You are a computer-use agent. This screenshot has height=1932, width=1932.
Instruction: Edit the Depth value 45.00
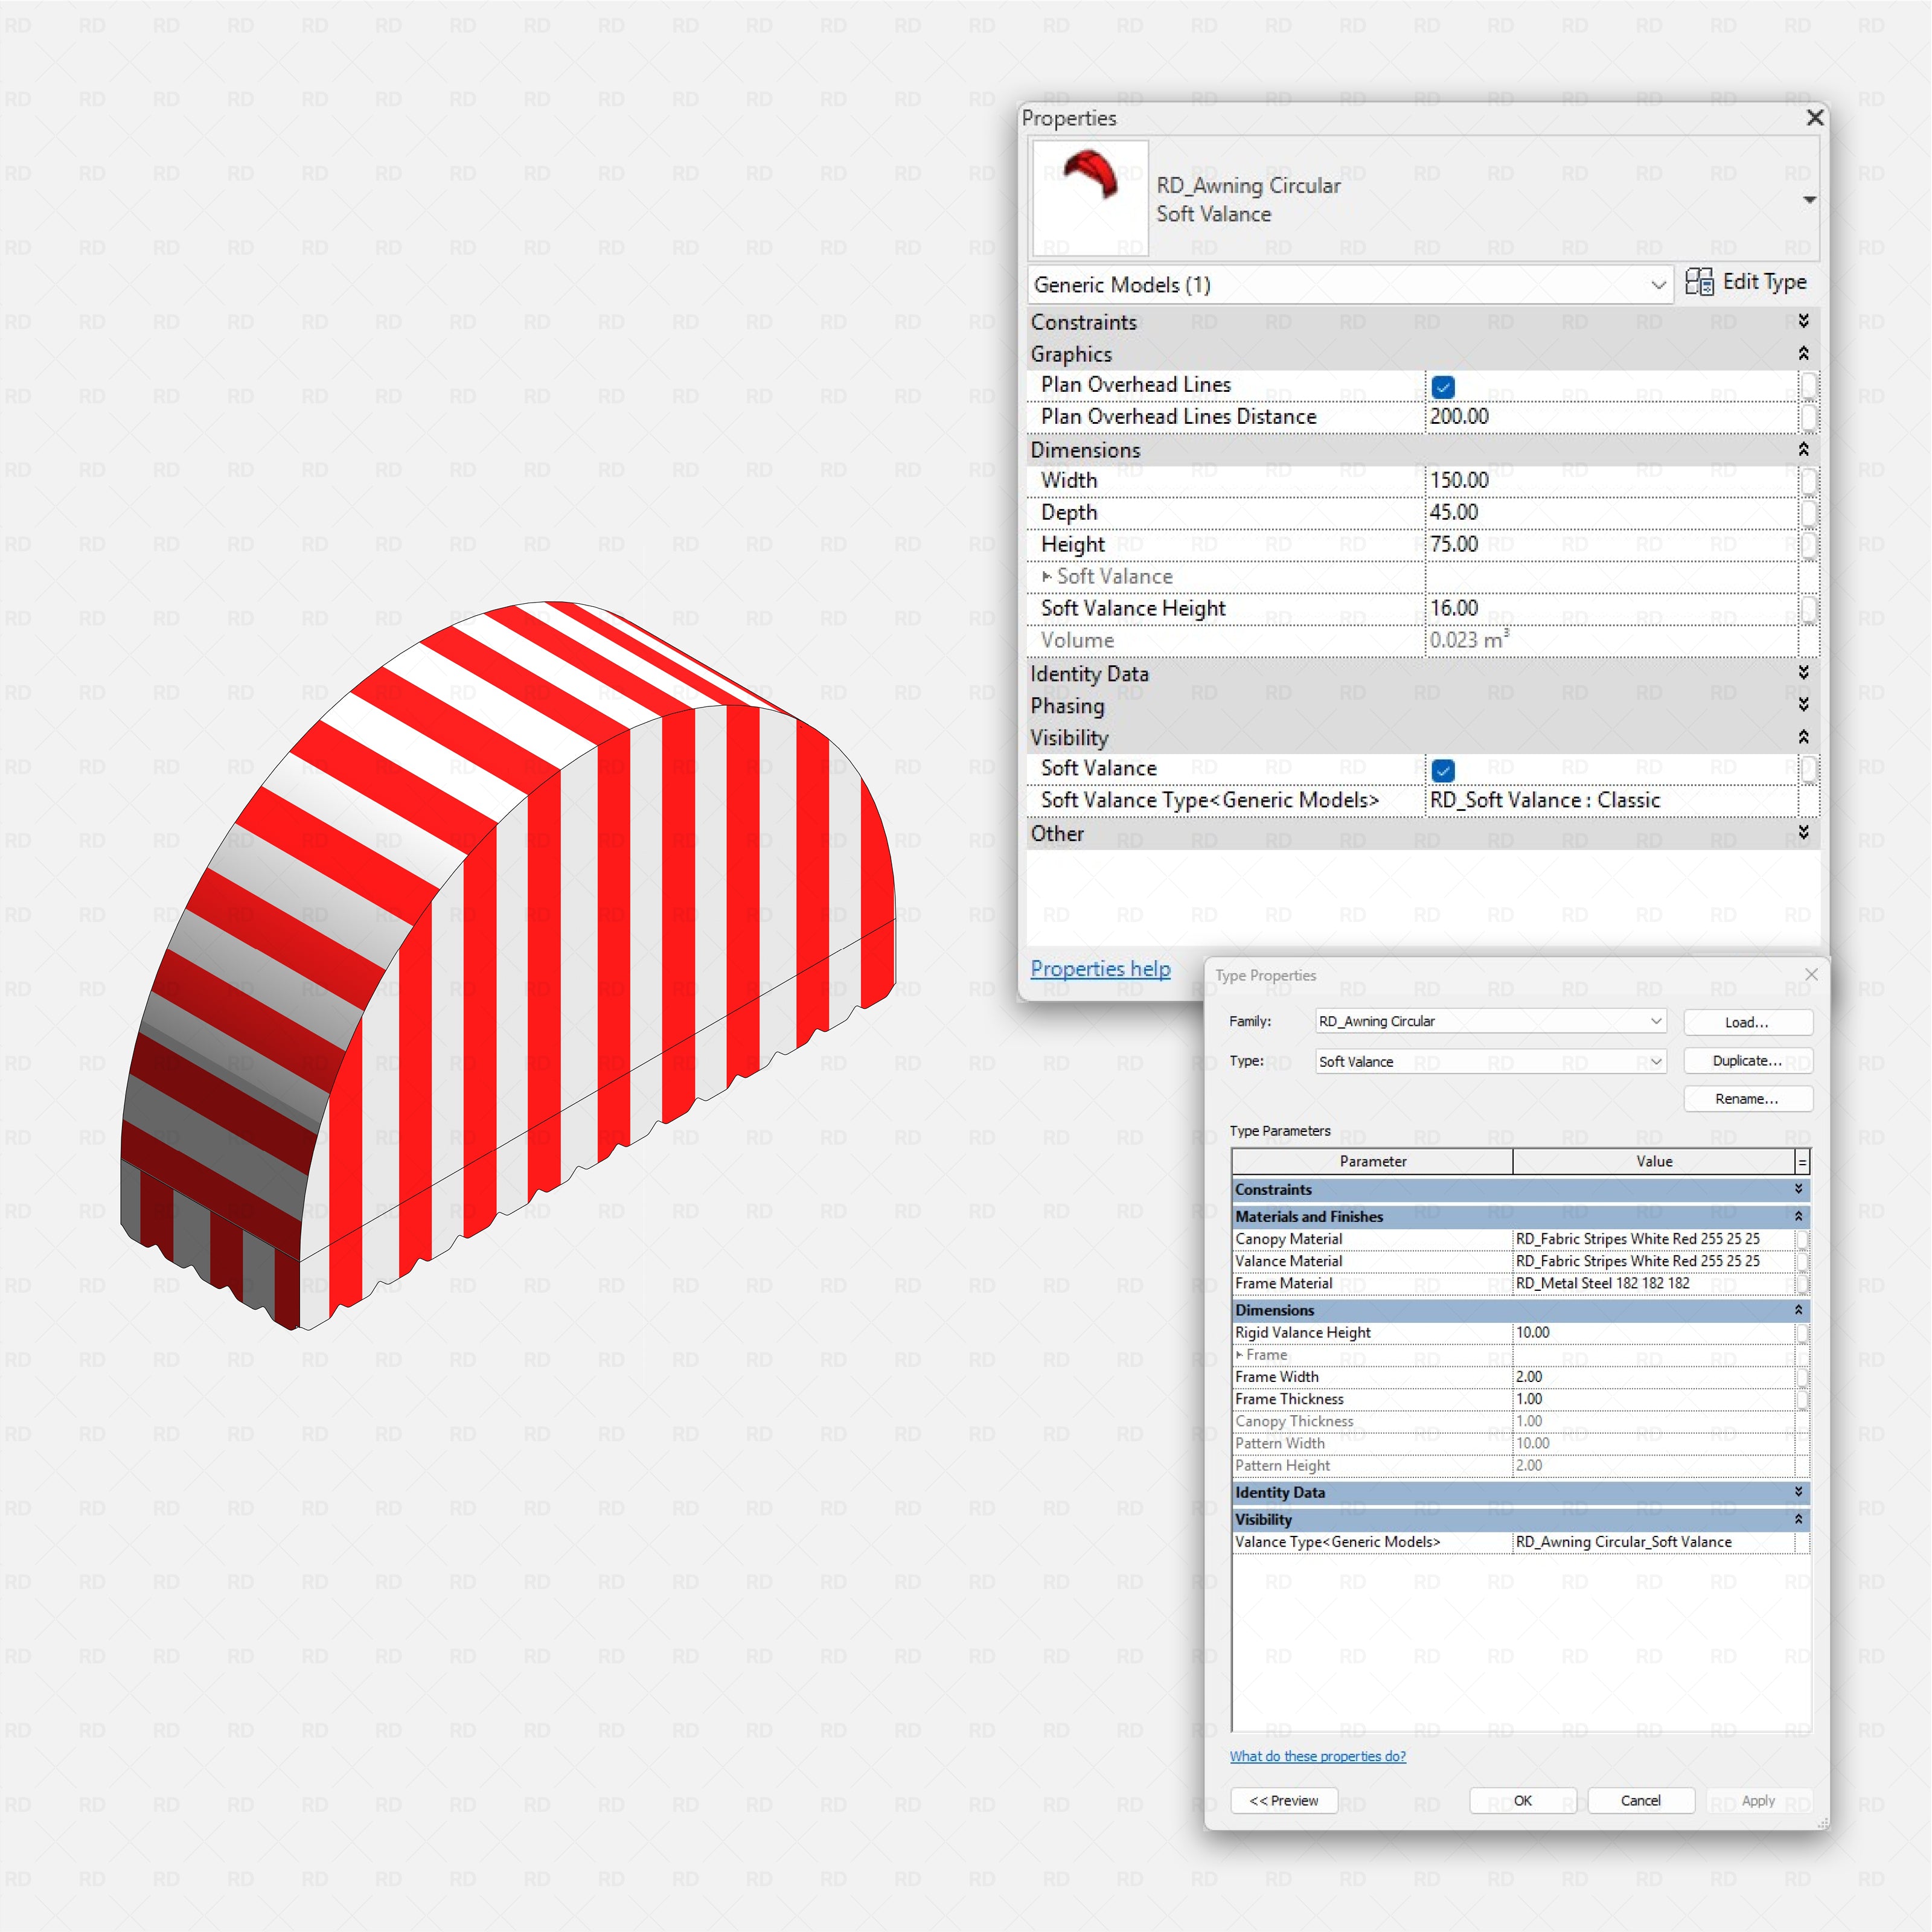point(1611,513)
